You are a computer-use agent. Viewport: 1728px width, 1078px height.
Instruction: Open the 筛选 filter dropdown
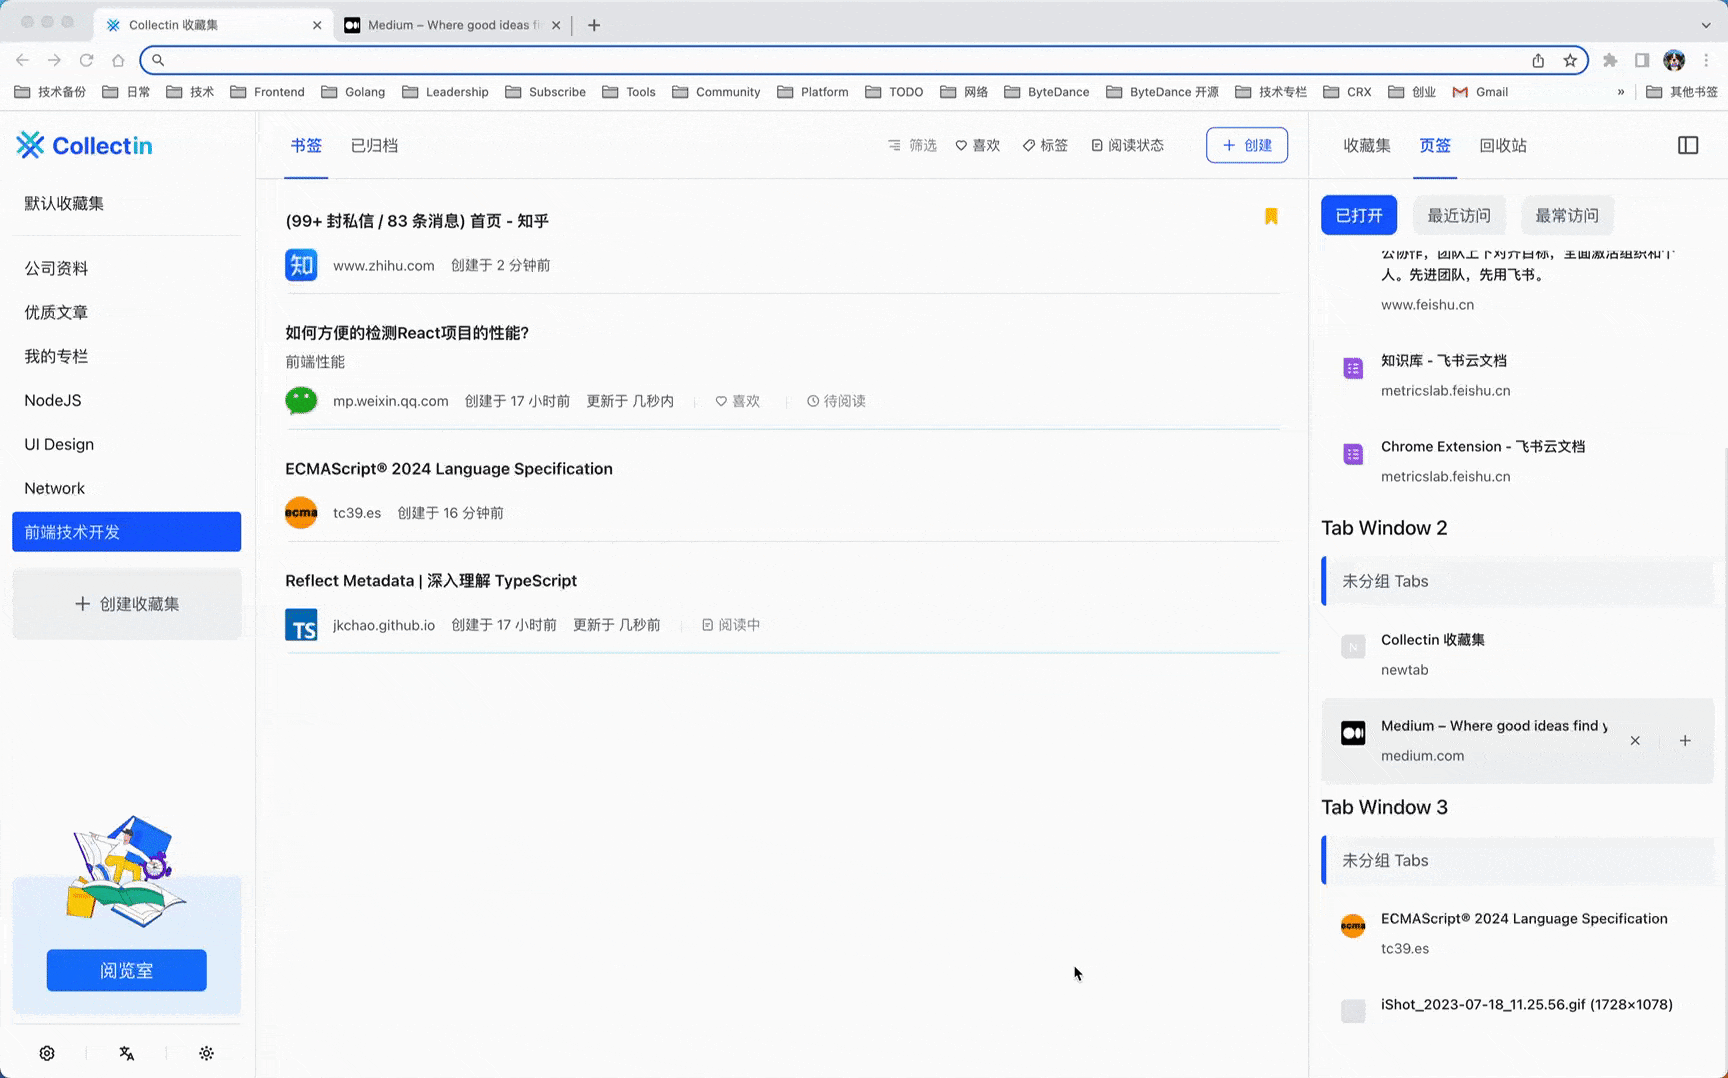click(x=912, y=145)
